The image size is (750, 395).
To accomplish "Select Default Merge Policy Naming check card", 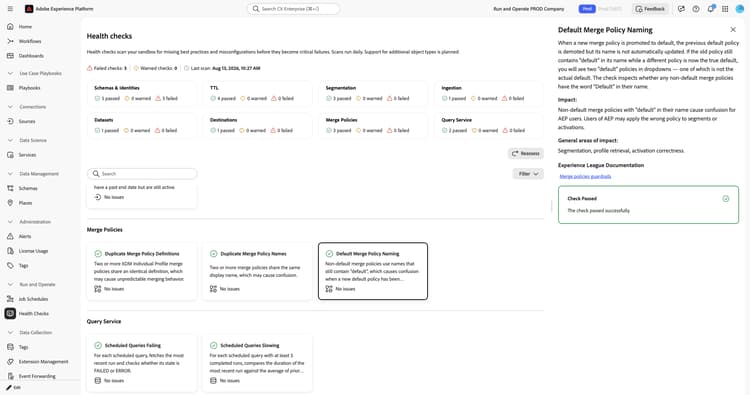I will [x=373, y=271].
